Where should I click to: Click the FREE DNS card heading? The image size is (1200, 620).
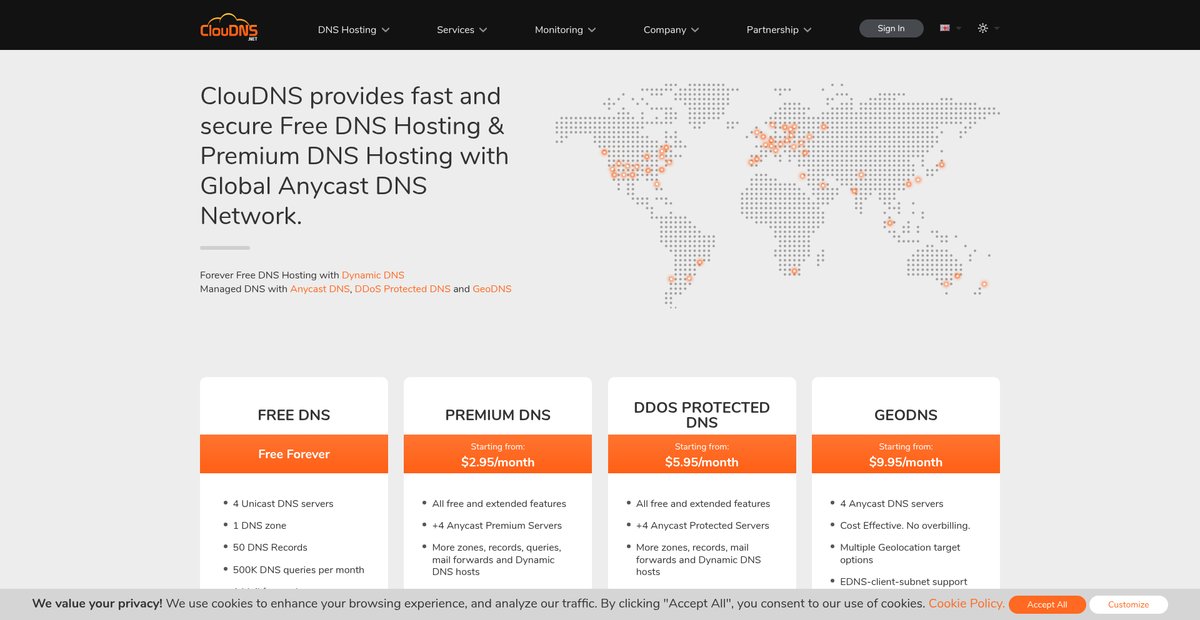pyautogui.click(x=294, y=415)
